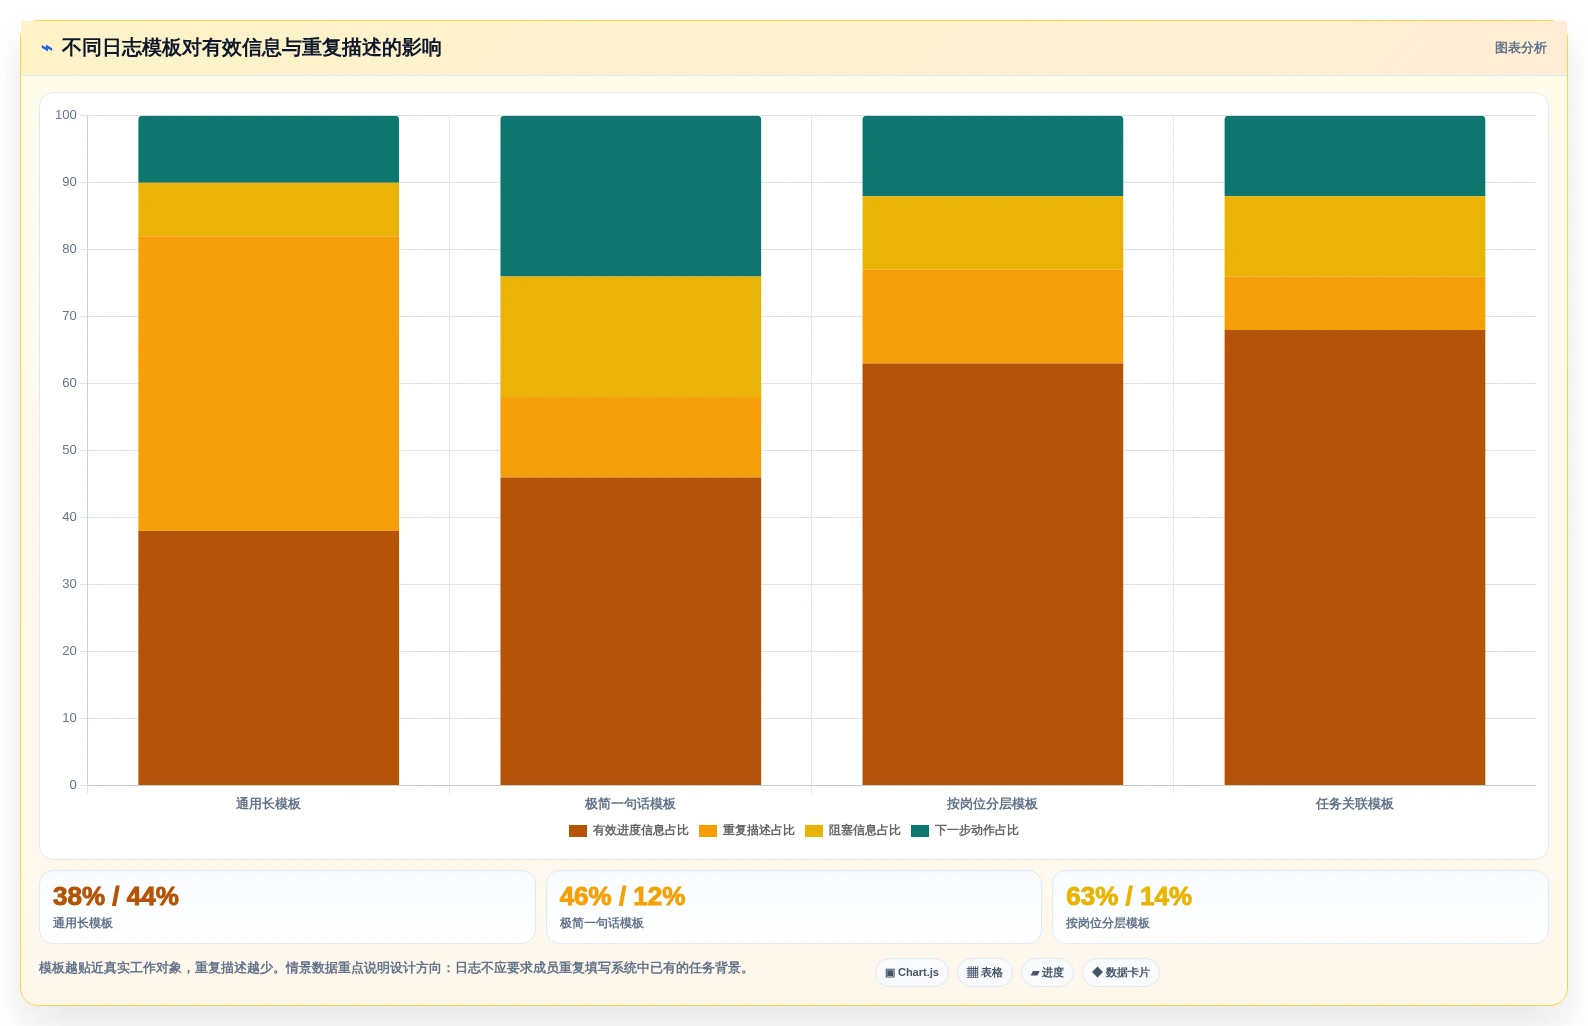
Task: Select the 进度 tag chip
Action: click(x=1047, y=972)
